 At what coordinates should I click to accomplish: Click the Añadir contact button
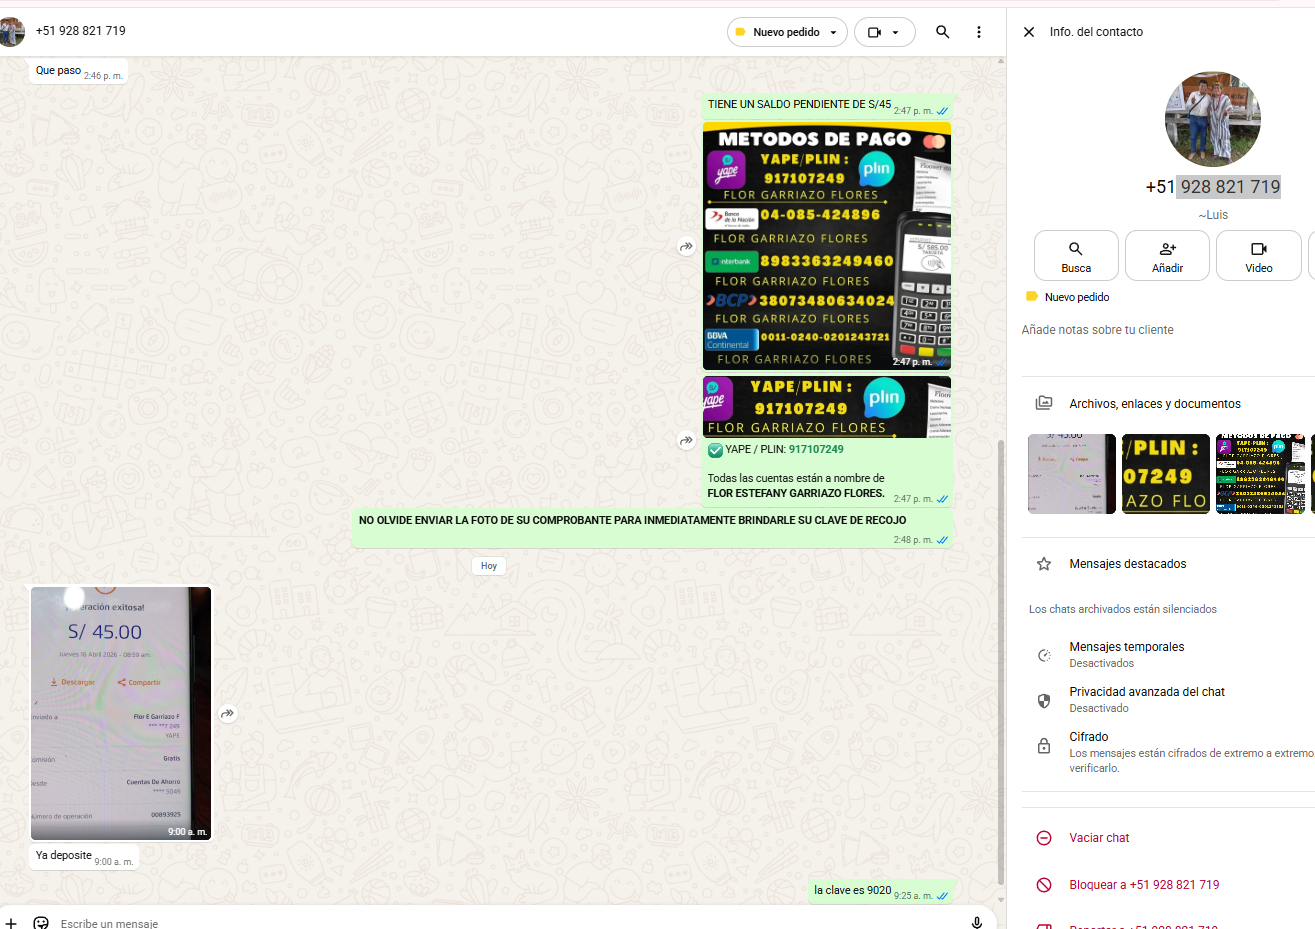pos(1167,256)
